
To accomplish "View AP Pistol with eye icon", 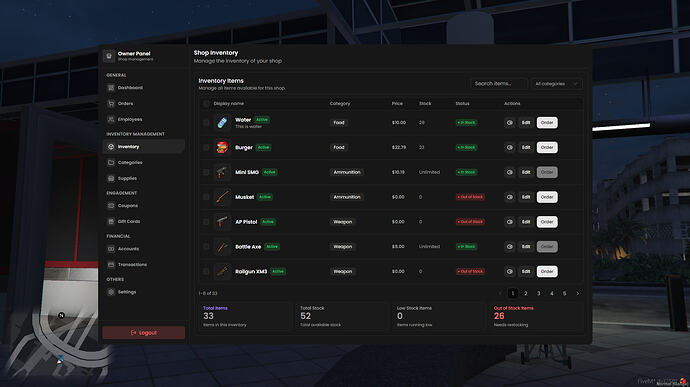I will pos(510,221).
